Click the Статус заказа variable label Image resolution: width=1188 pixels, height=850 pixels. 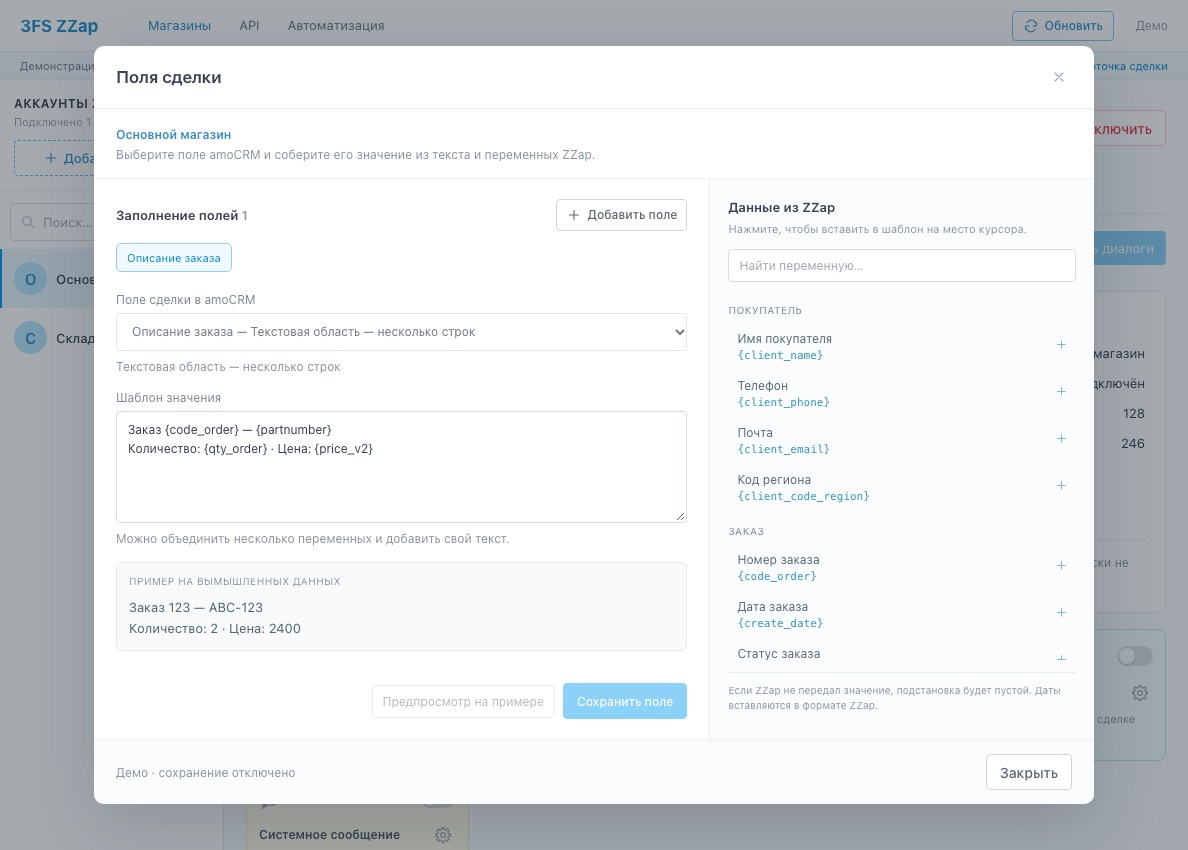(779, 654)
